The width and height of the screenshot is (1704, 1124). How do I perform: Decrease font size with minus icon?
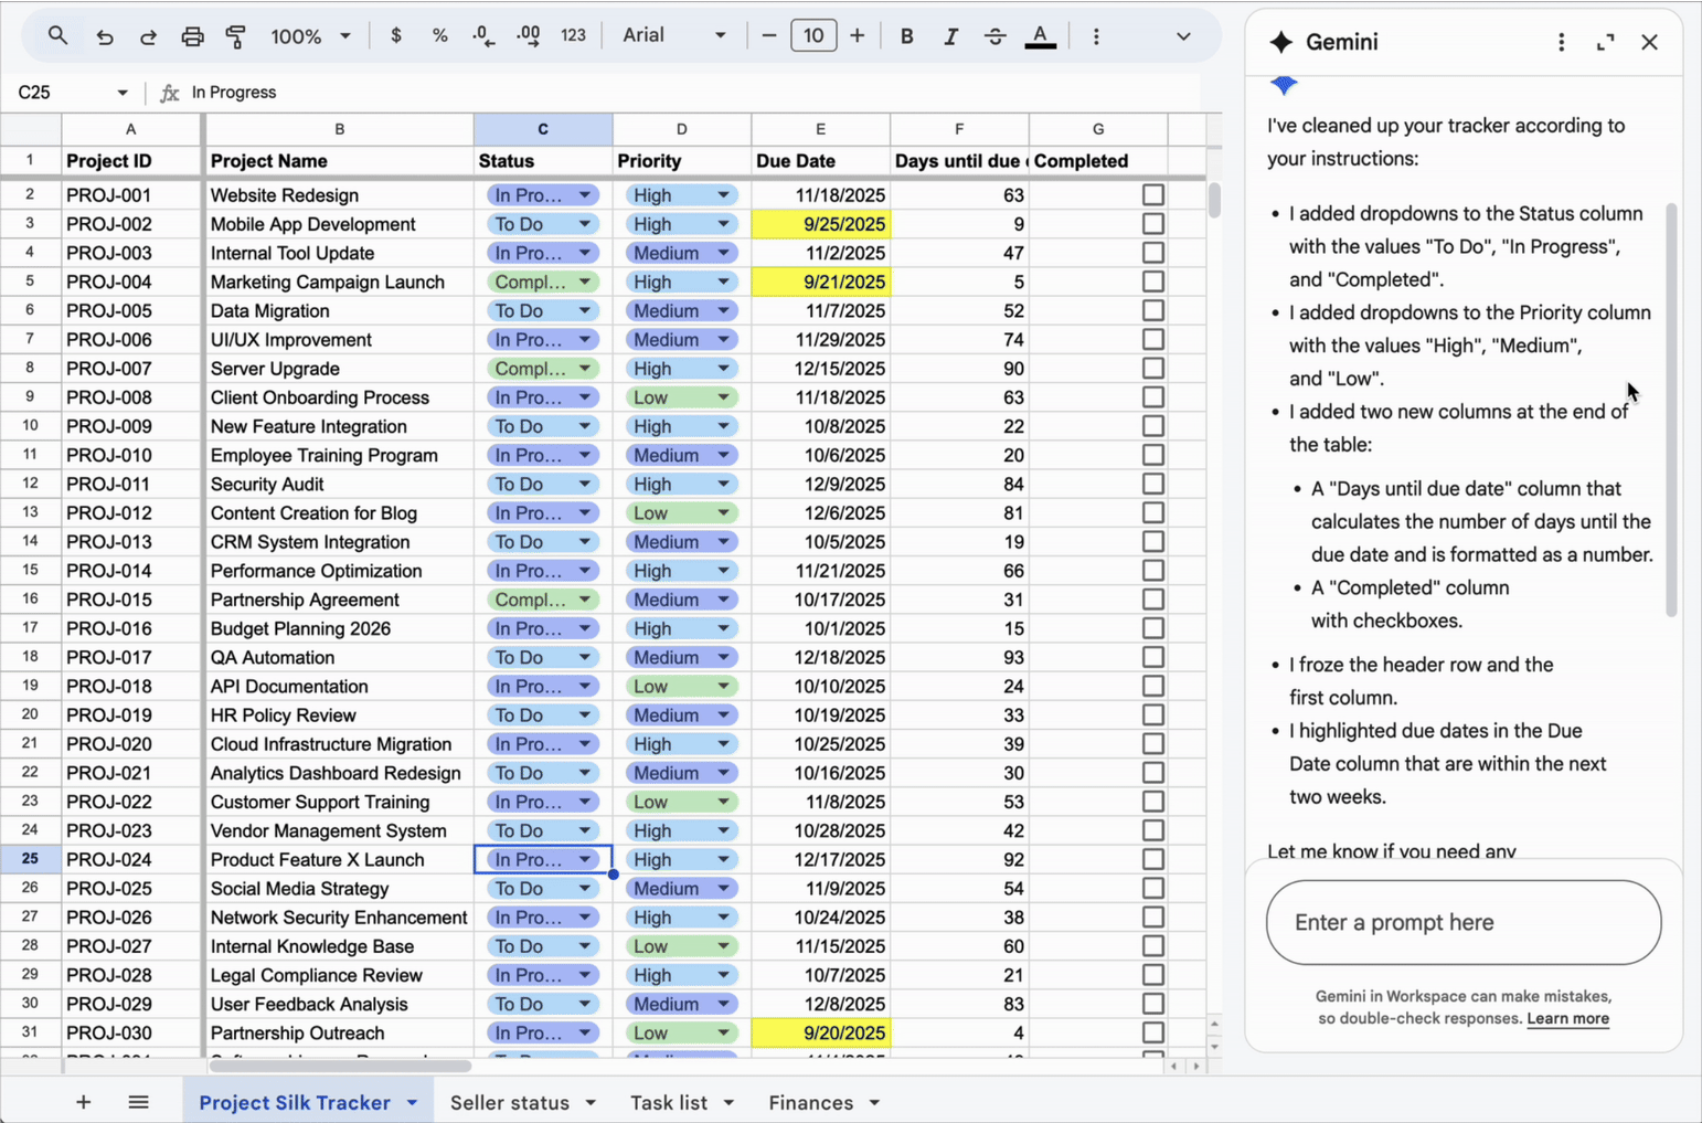coord(769,36)
